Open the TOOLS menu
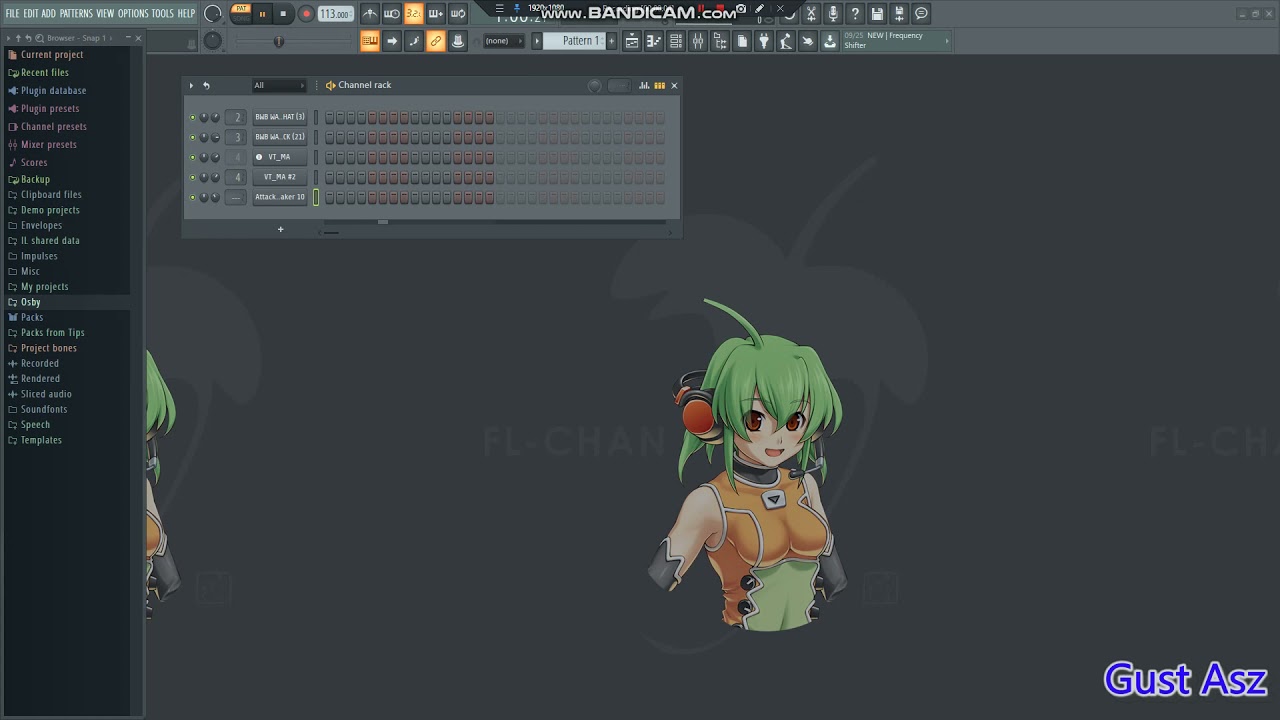 pos(162,14)
